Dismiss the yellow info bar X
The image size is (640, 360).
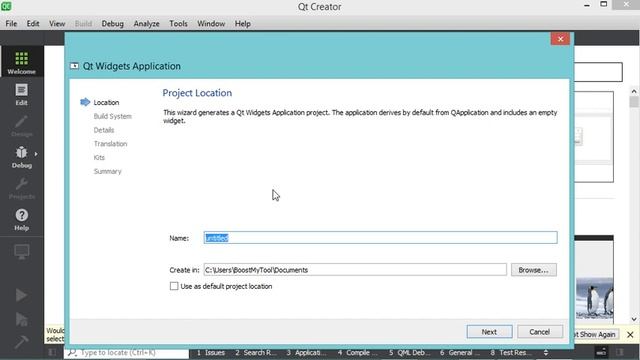(630, 335)
